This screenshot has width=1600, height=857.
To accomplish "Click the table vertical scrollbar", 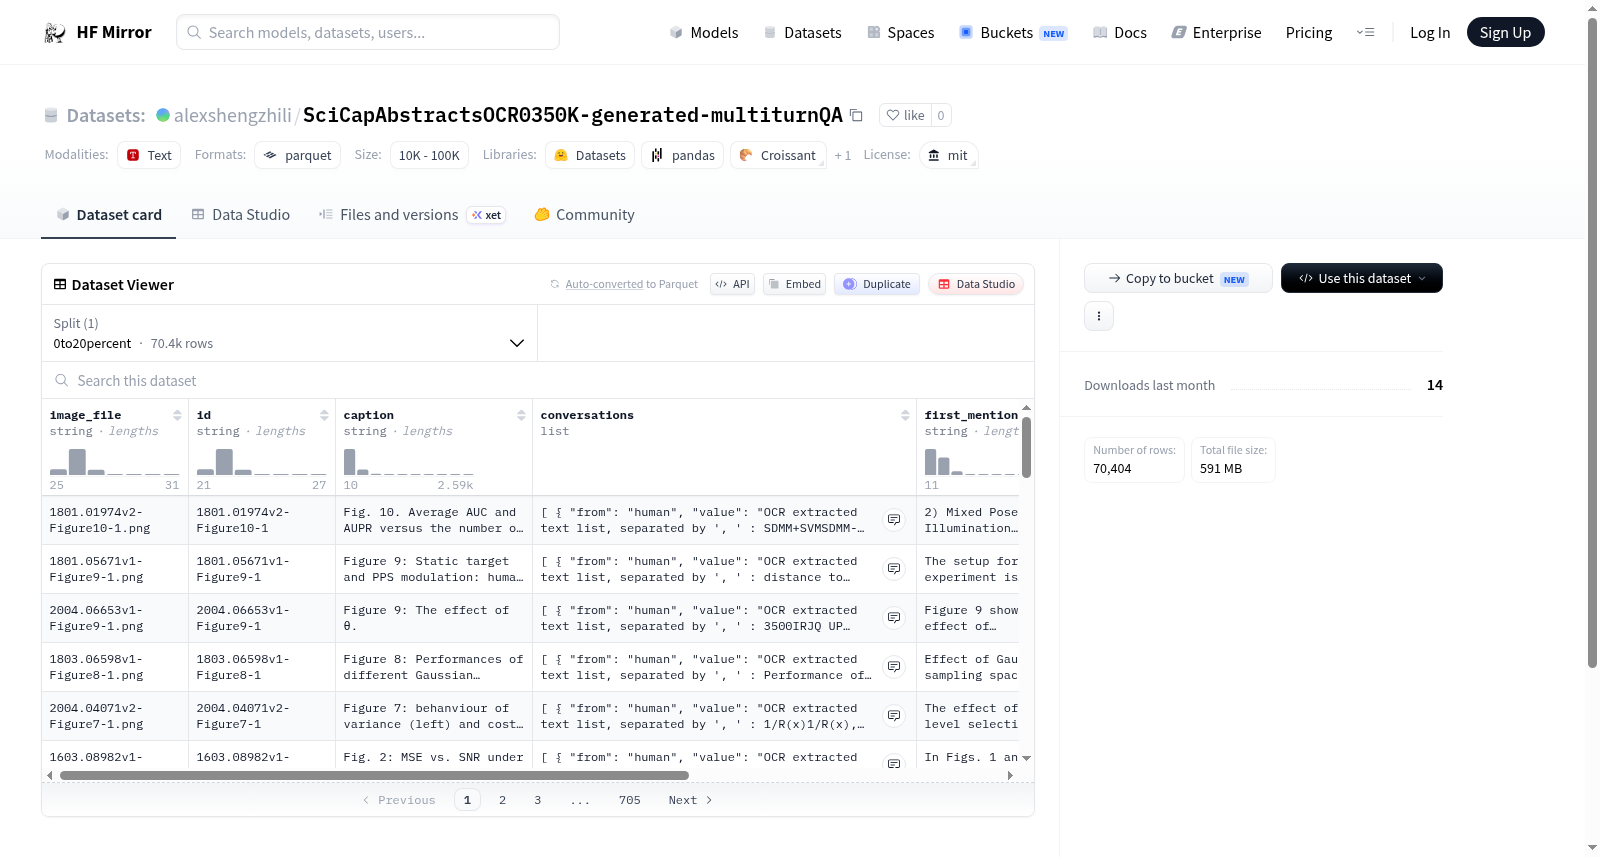I will click(x=1026, y=447).
